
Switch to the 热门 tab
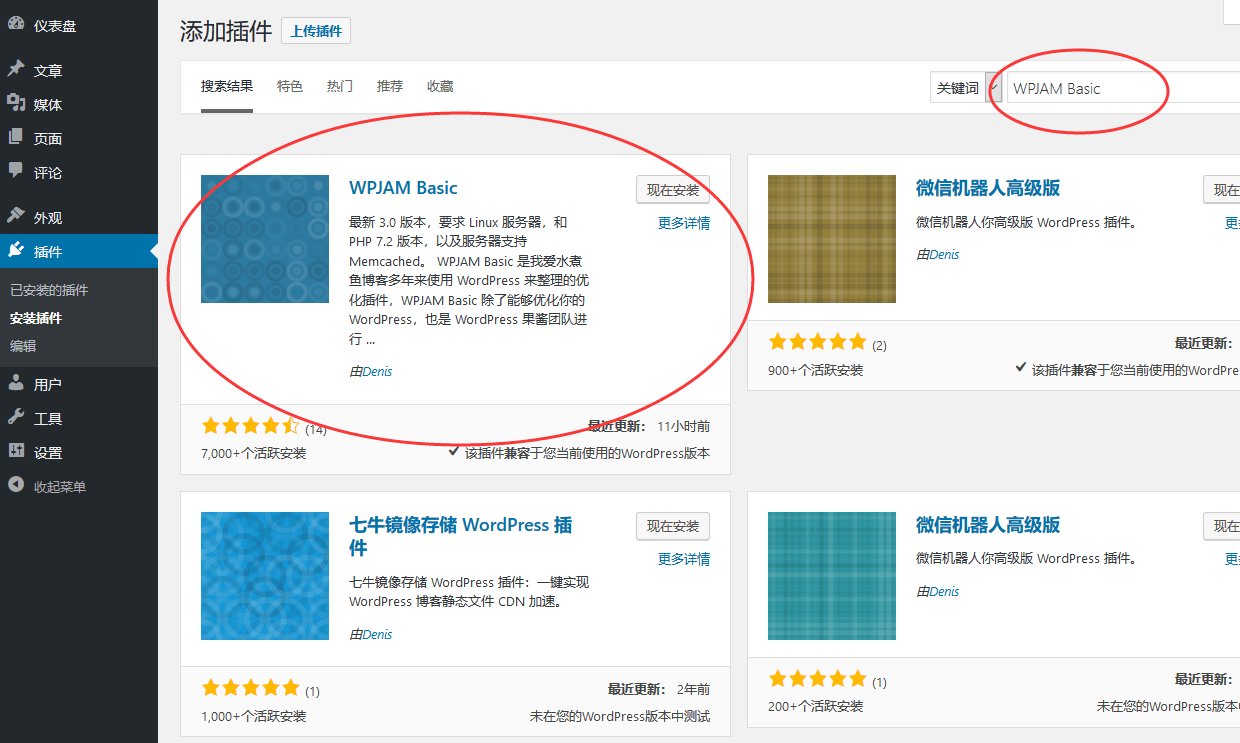[x=340, y=87]
